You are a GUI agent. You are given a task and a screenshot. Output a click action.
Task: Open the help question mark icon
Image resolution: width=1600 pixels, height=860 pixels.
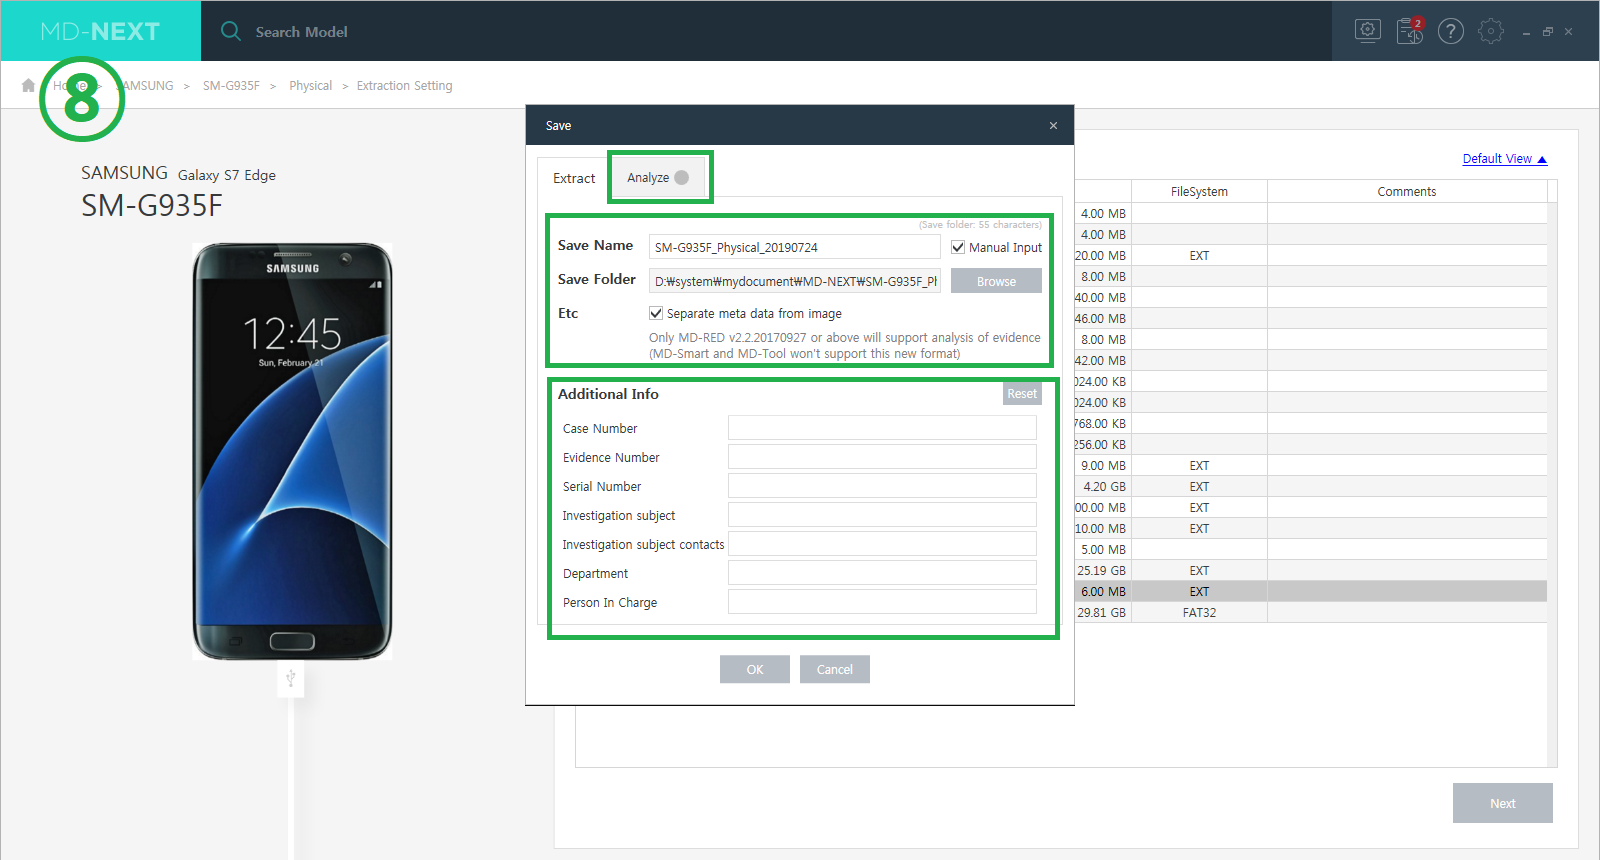[1451, 31]
